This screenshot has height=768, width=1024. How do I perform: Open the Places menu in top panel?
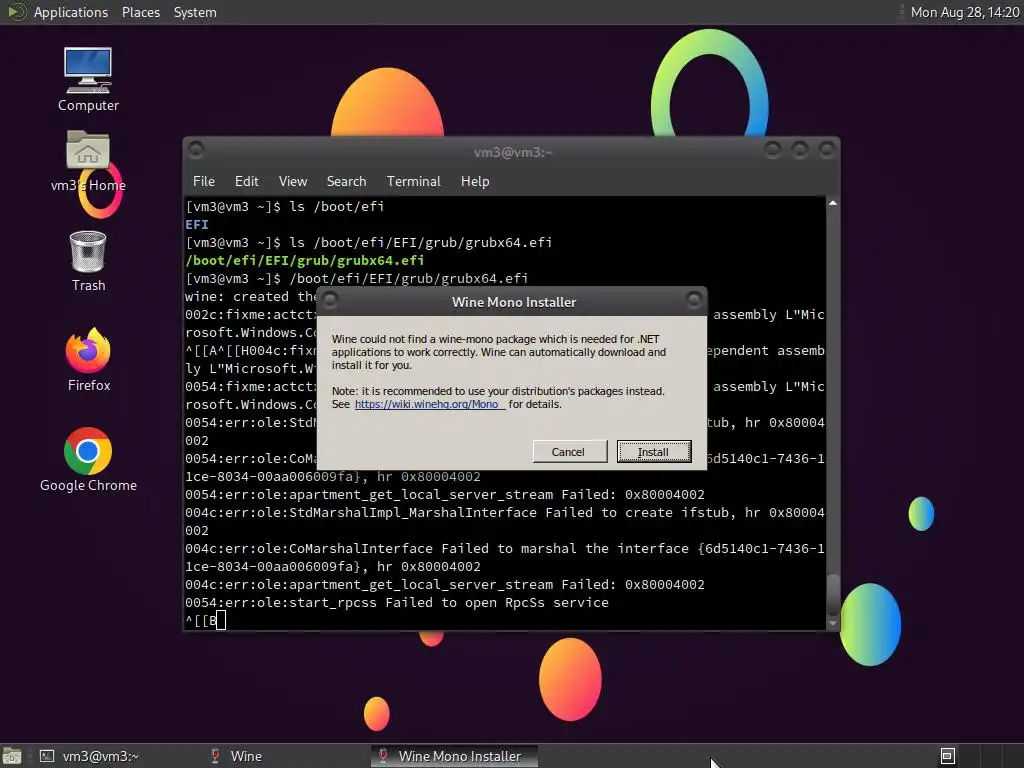click(x=140, y=12)
